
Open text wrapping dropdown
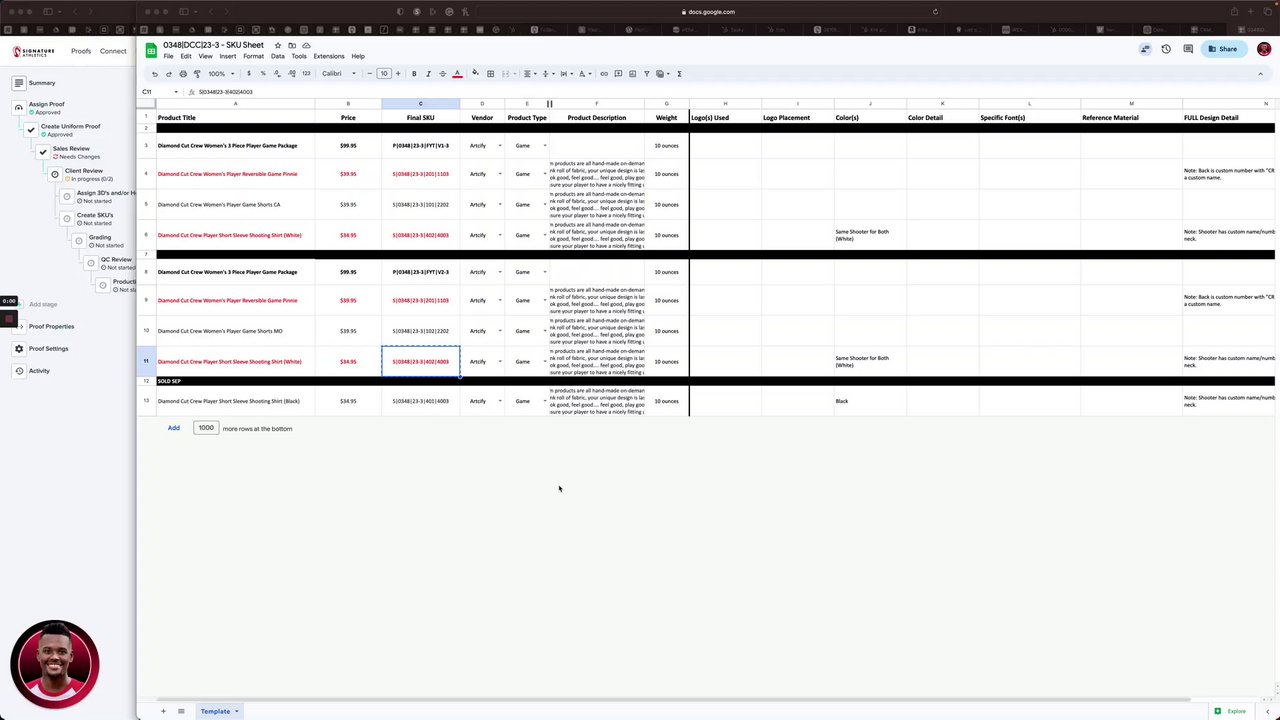[x=566, y=73]
